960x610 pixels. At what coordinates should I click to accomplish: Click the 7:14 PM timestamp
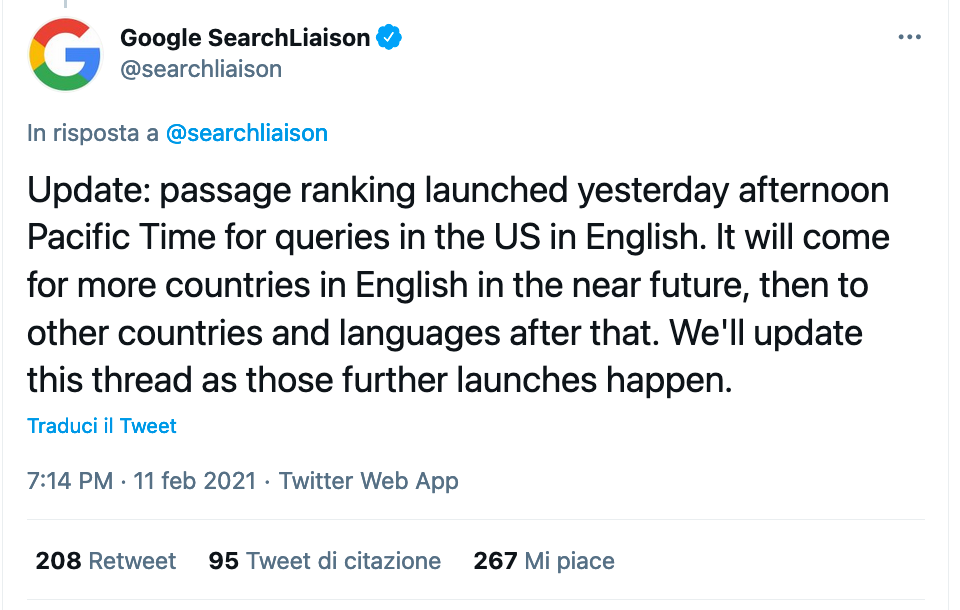click(x=70, y=481)
